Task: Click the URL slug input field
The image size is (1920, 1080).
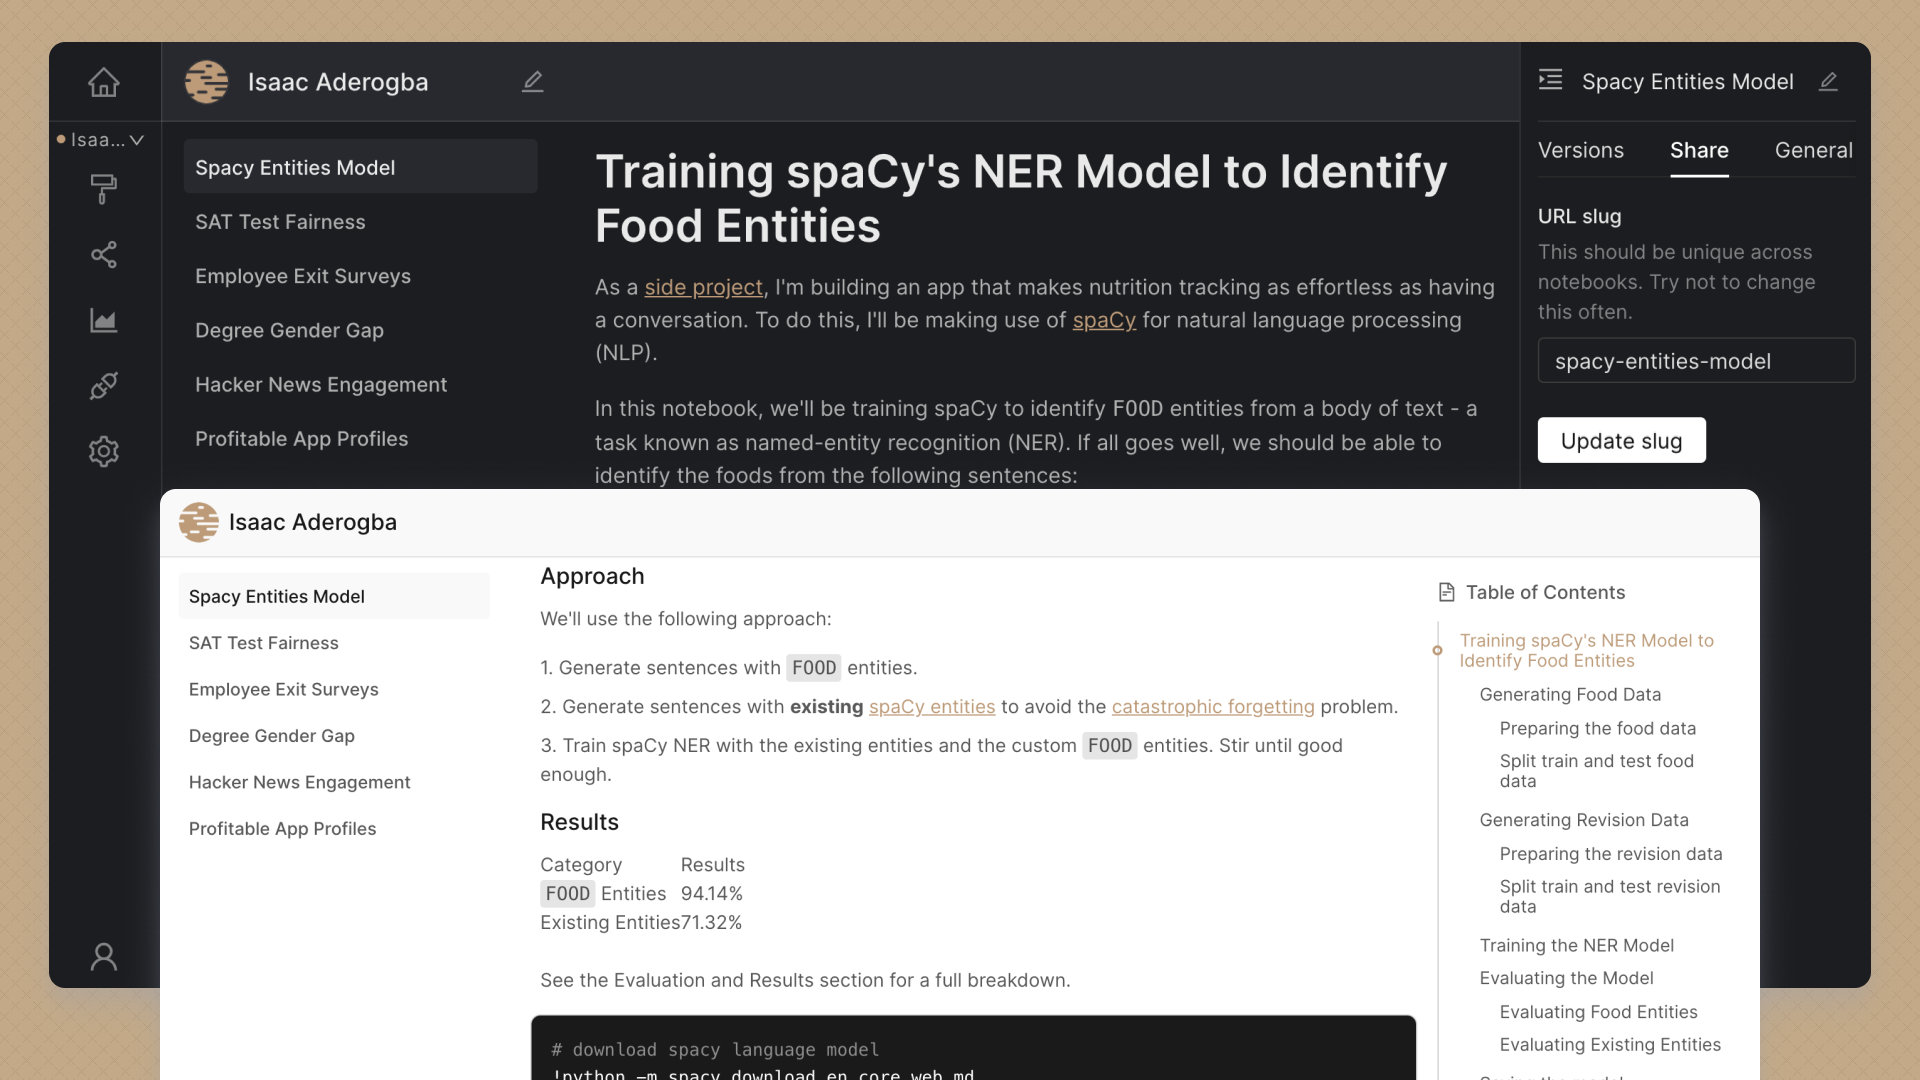Action: point(1695,361)
